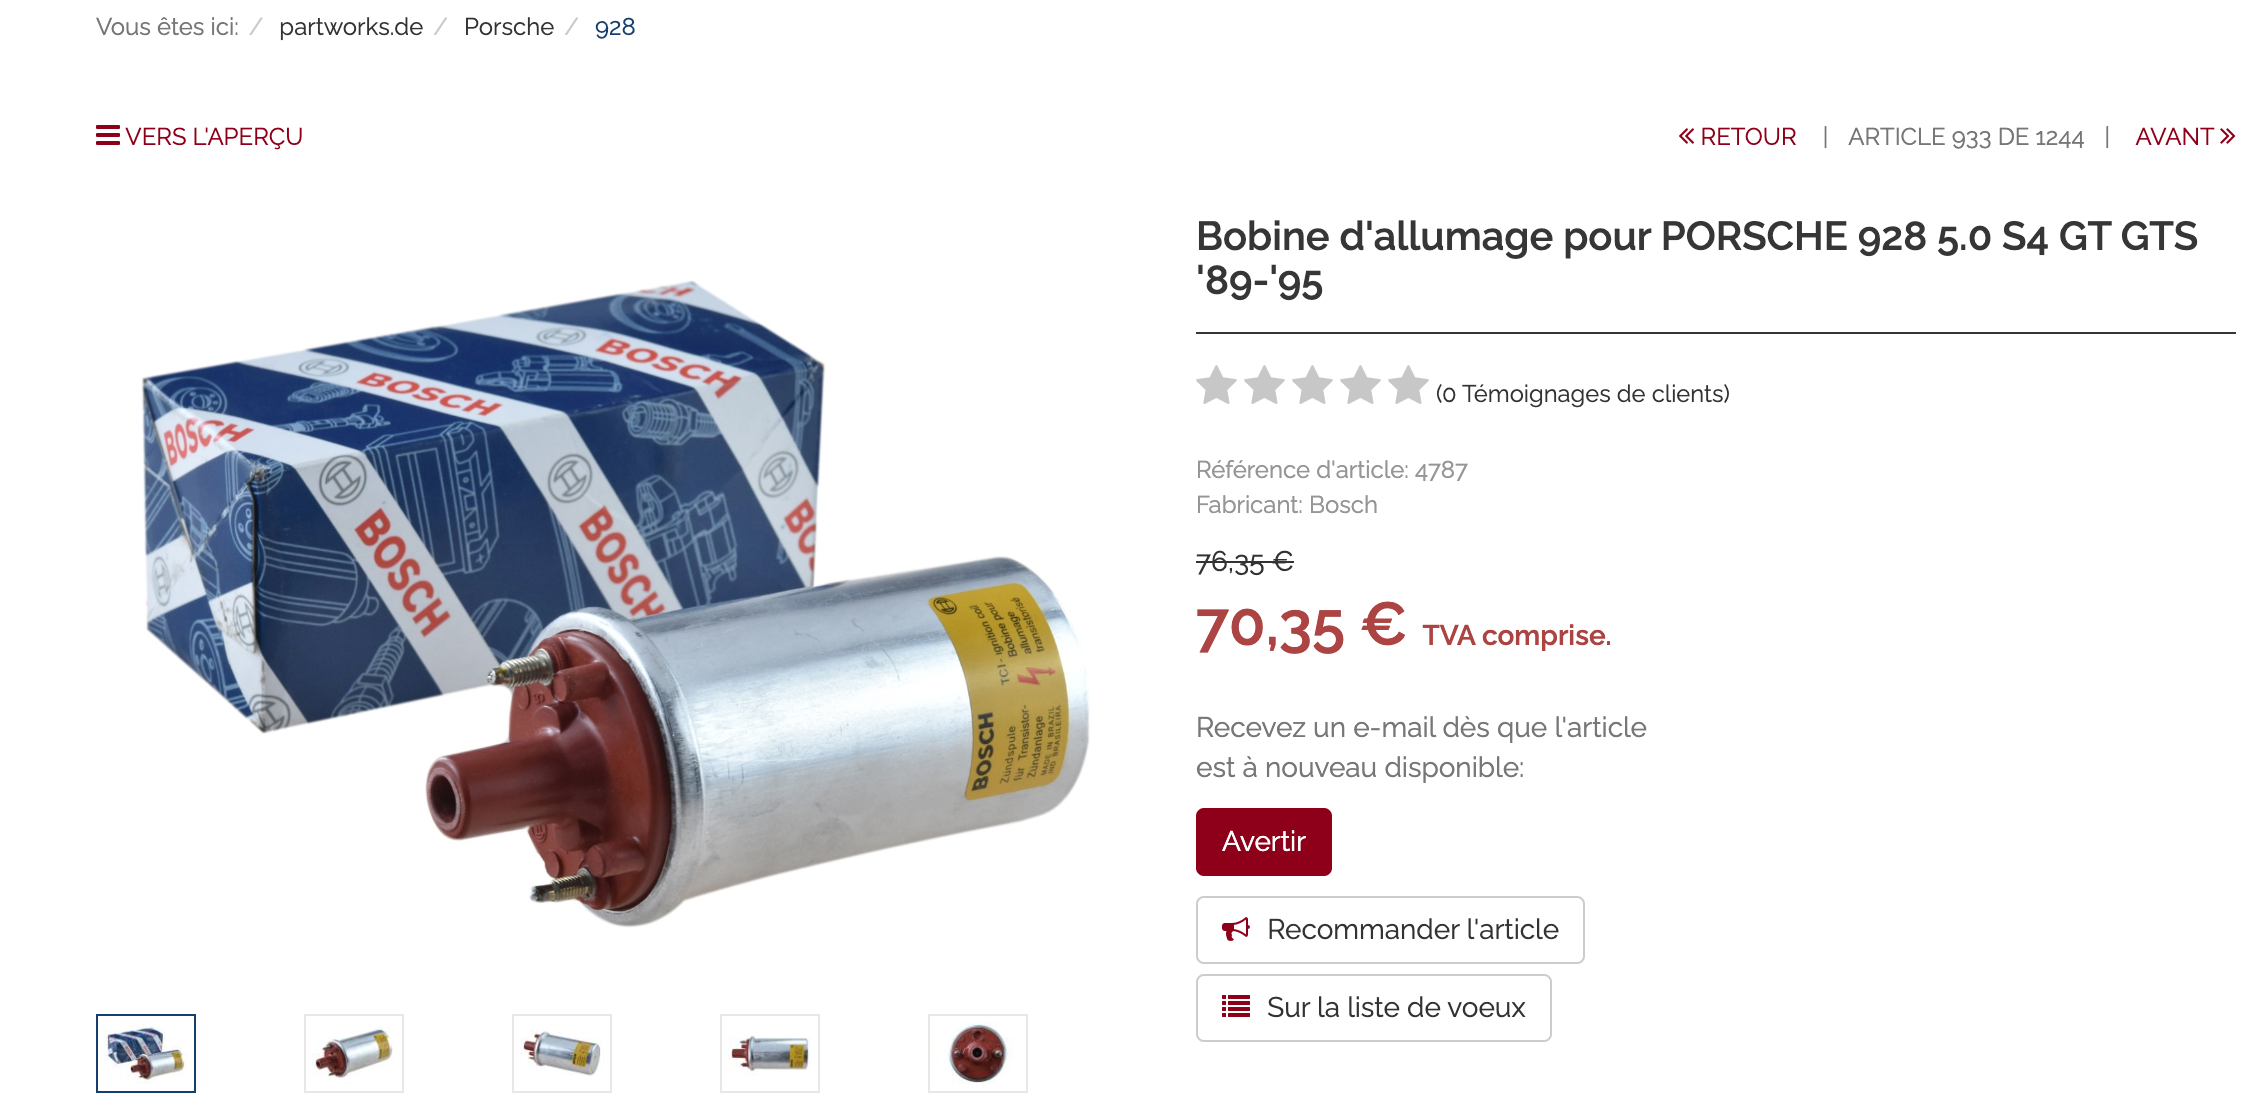Click Recommander l'article button
Screen dimensions: 2242x1106
pos(1390,930)
